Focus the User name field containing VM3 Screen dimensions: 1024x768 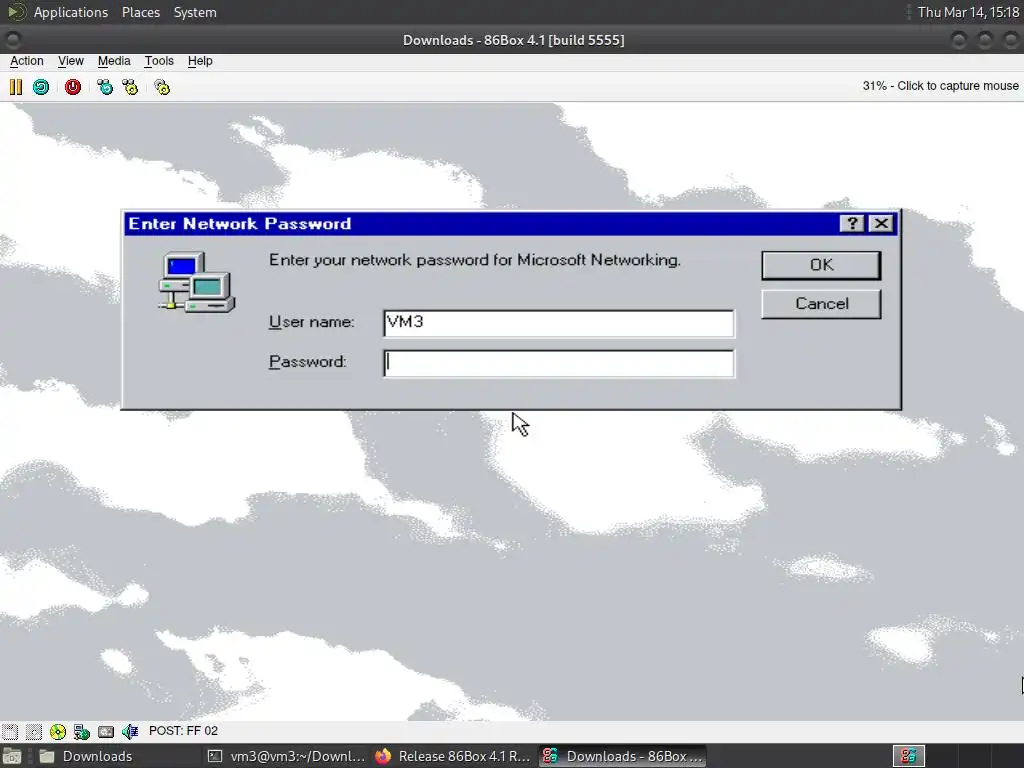(x=559, y=324)
